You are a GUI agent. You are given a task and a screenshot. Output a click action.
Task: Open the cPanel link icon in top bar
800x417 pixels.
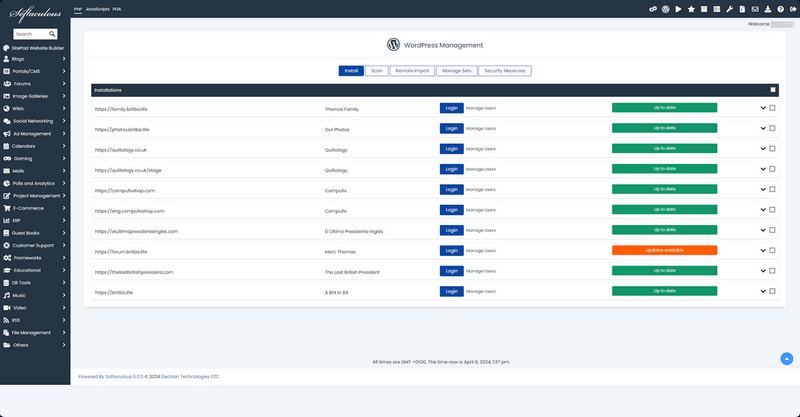tap(653, 9)
